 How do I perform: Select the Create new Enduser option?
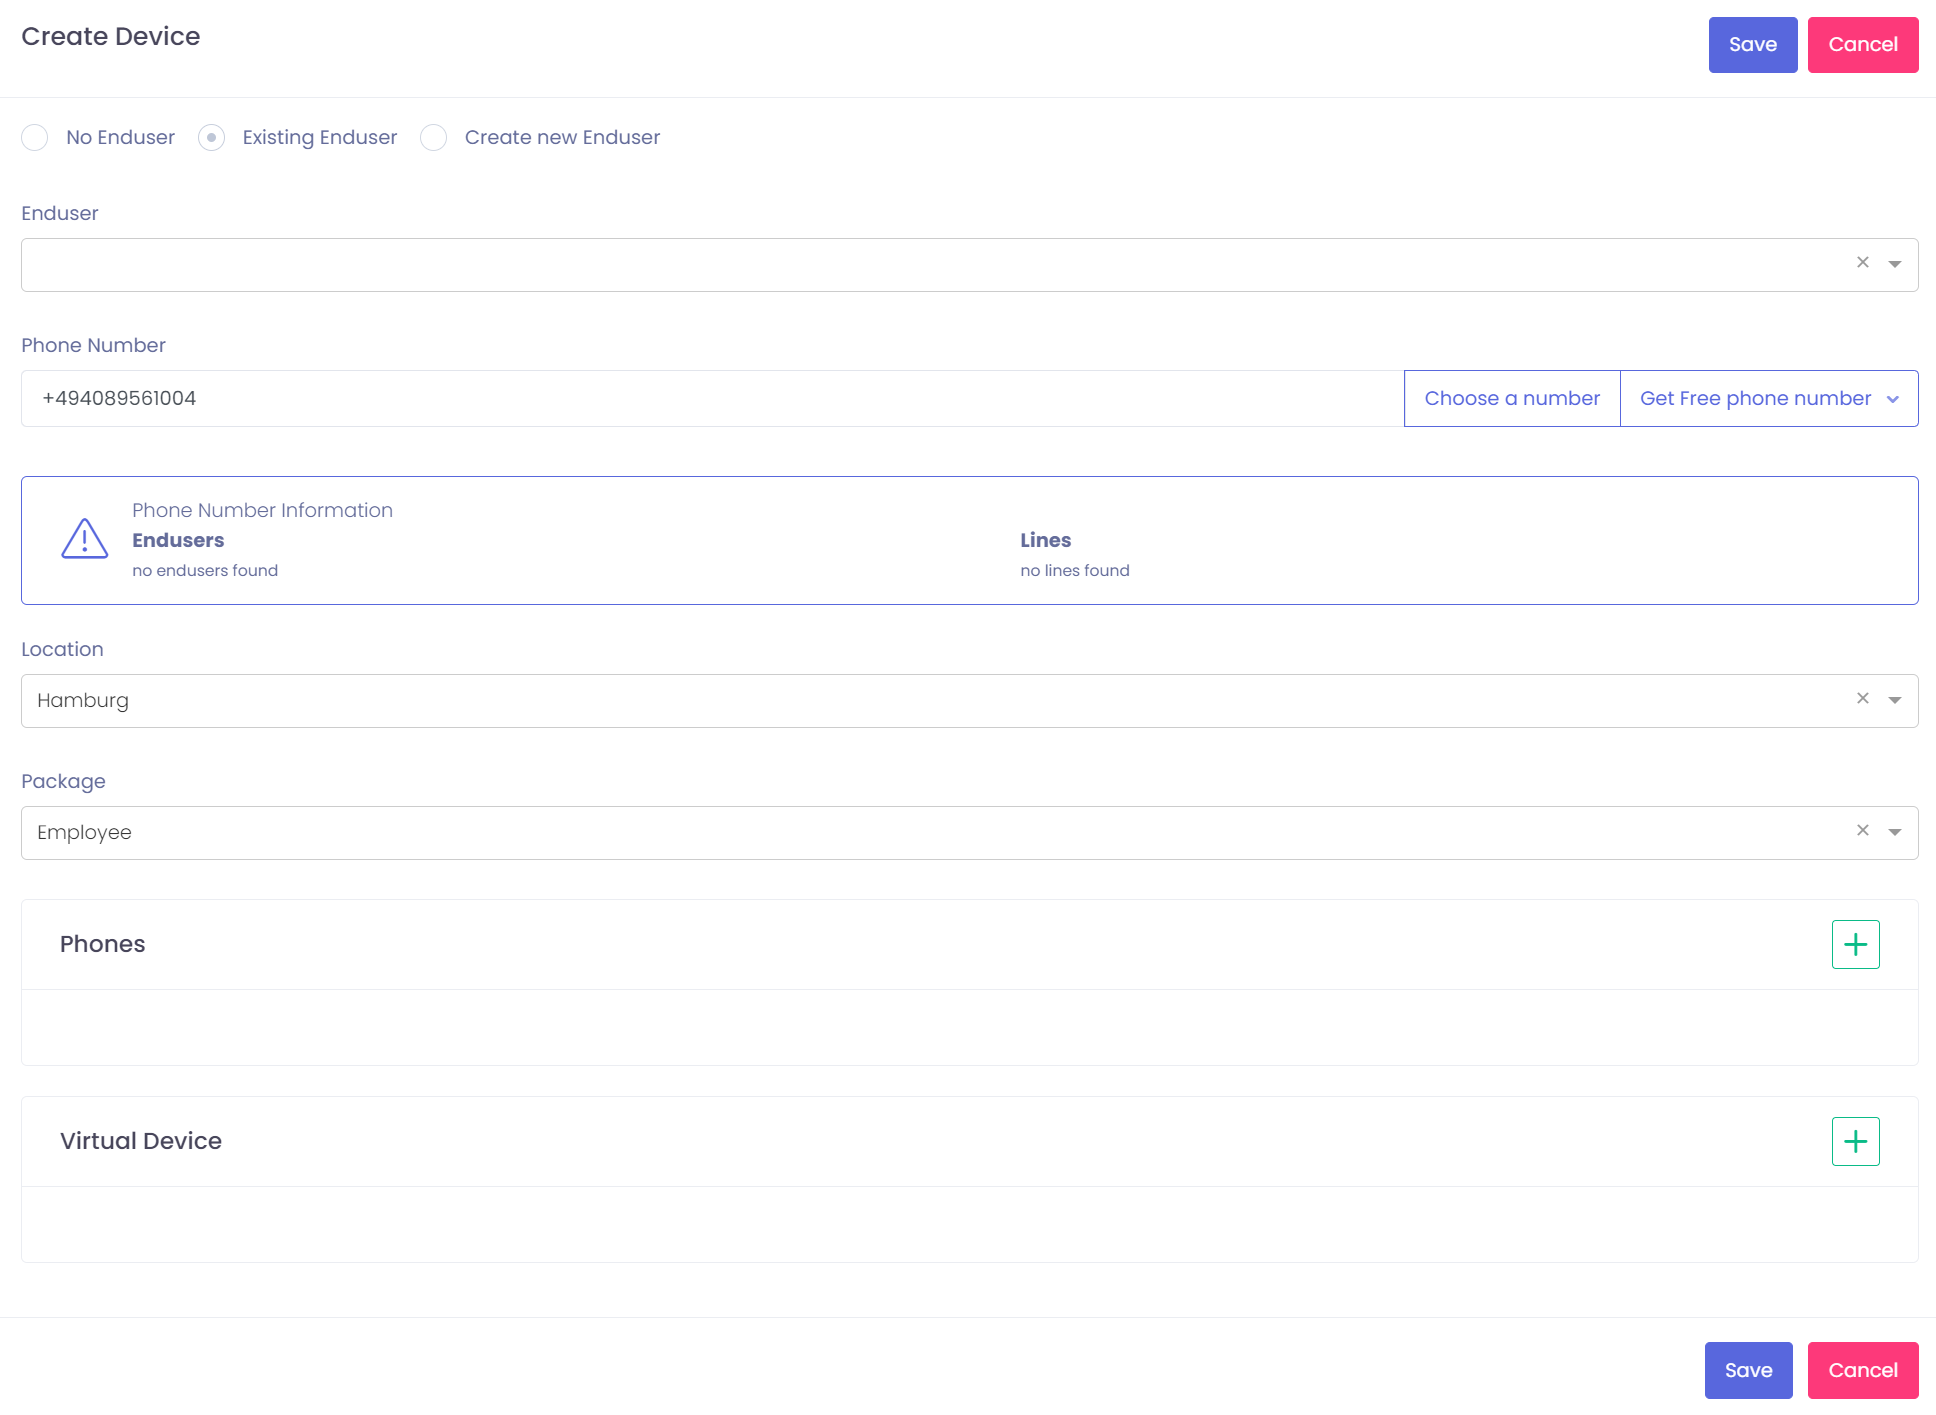(x=434, y=137)
